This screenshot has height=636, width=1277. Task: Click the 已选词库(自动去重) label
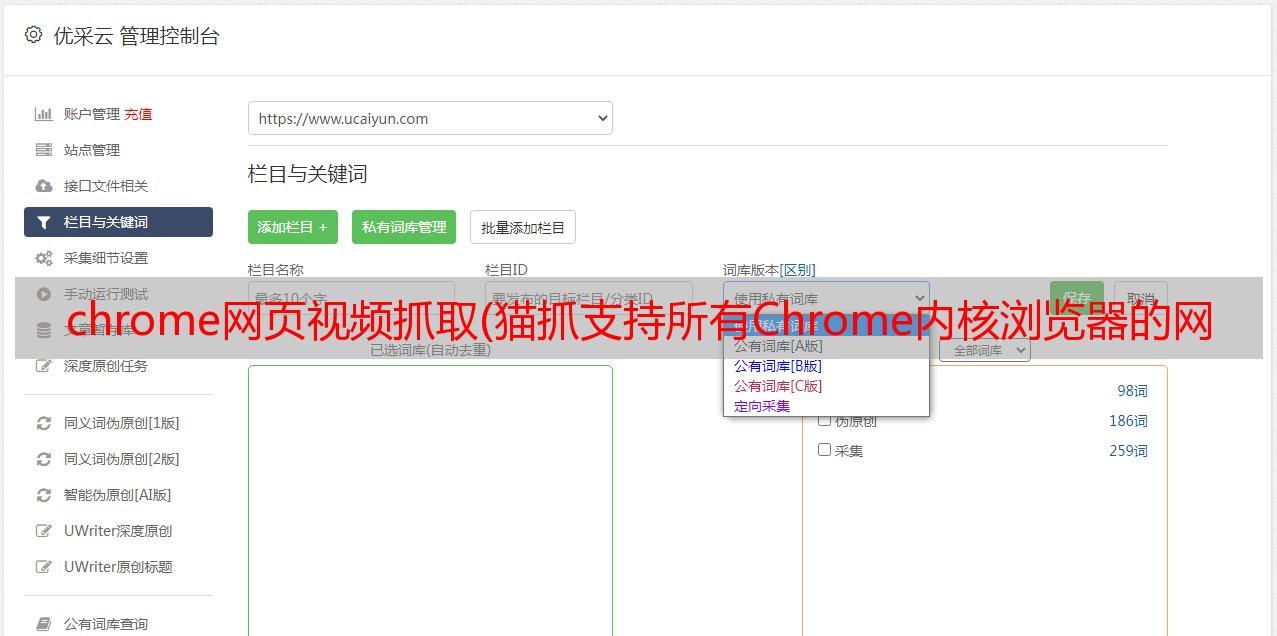(x=430, y=350)
